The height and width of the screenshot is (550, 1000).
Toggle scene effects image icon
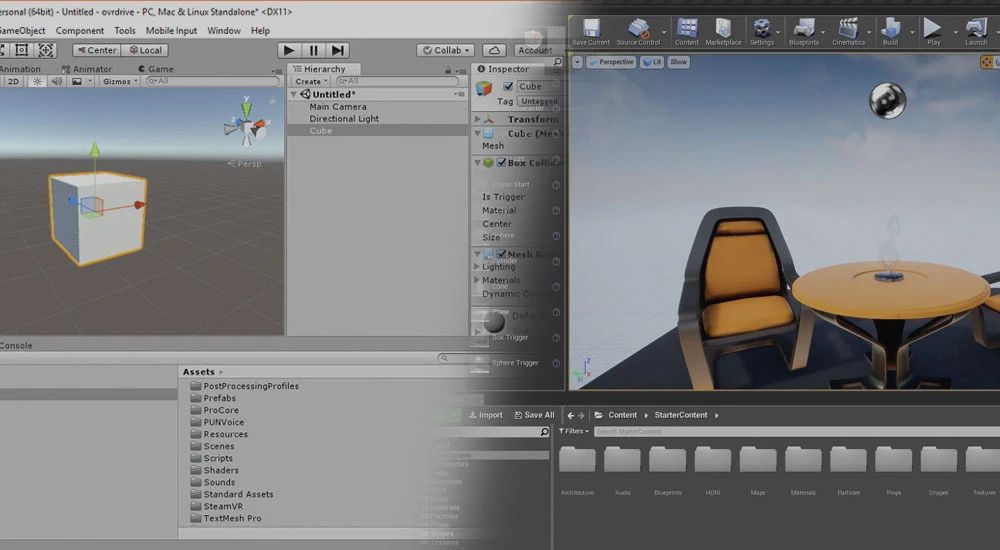point(77,81)
